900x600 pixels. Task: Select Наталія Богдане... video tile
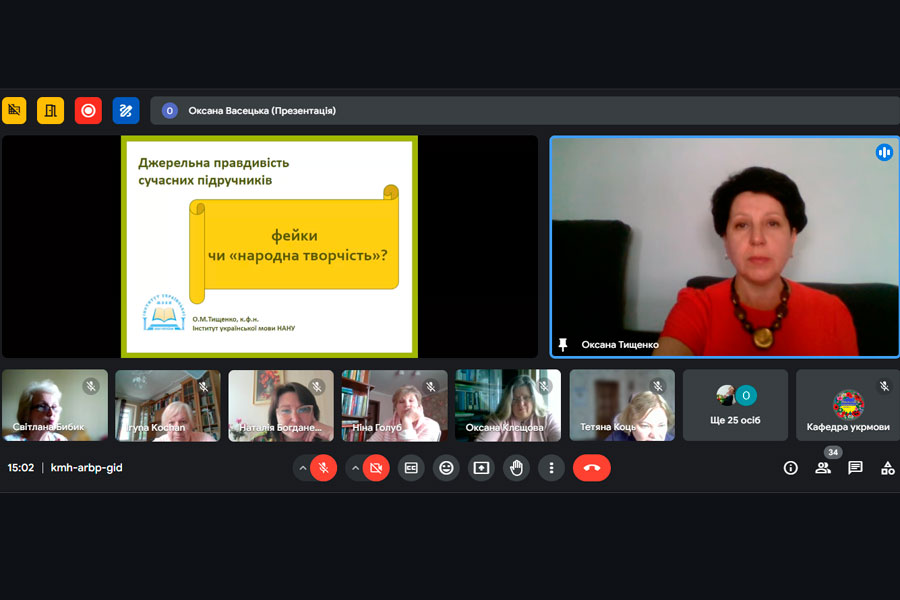(x=281, y=405)
